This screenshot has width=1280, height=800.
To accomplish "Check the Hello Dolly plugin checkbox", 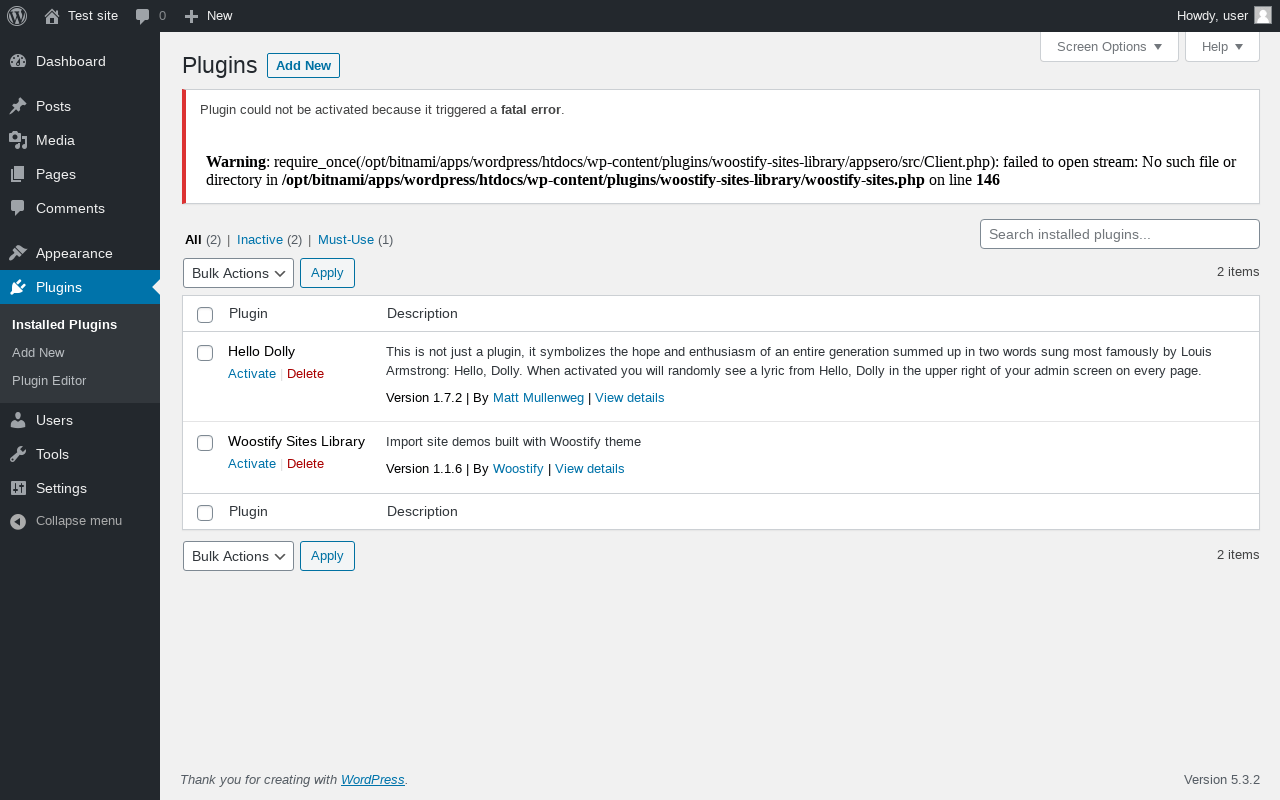I will click(x=205, y=353).
